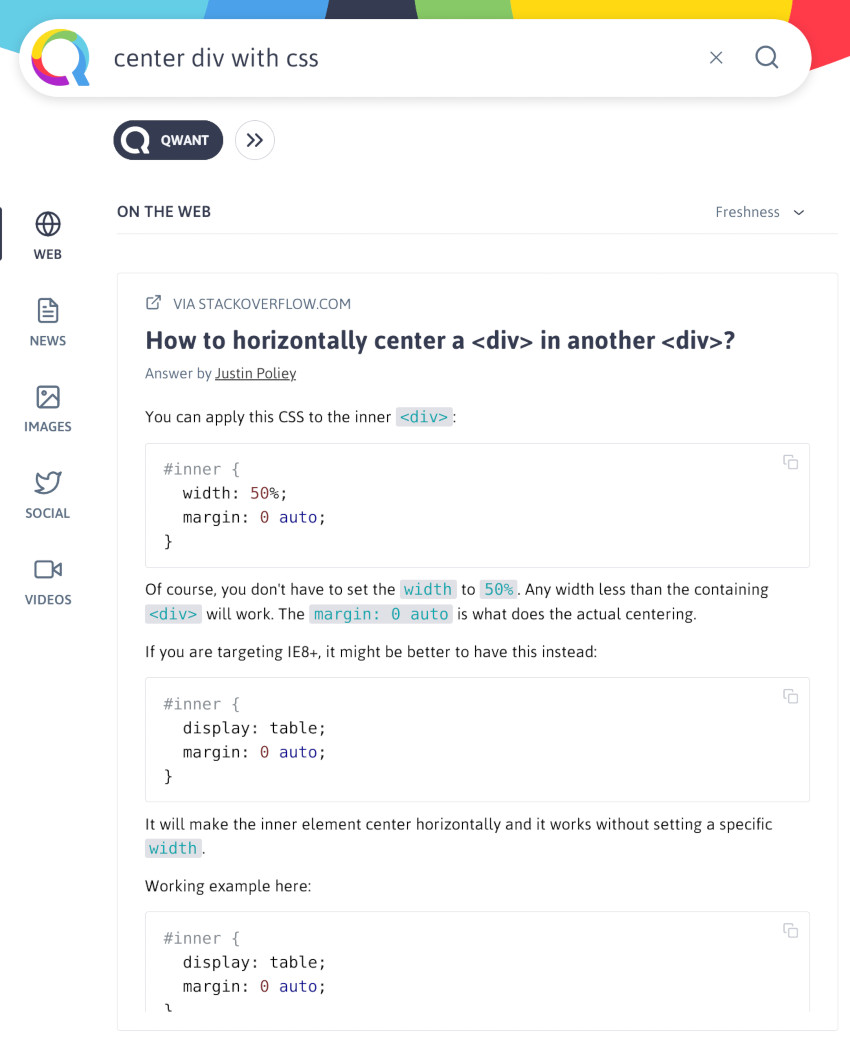
Task: Switch to the Web tab
Action: (48, 236)
